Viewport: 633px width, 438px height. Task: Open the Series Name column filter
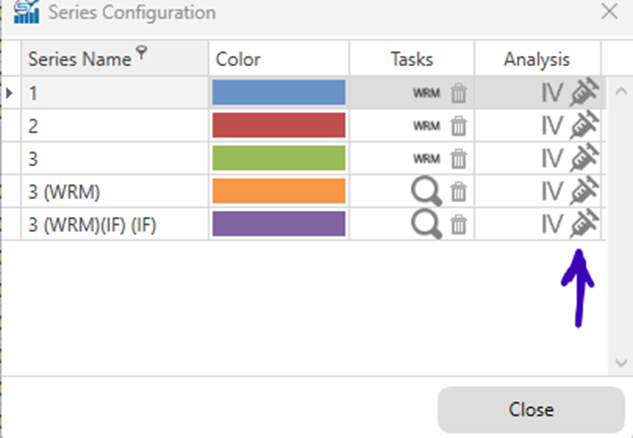(141, 52)
